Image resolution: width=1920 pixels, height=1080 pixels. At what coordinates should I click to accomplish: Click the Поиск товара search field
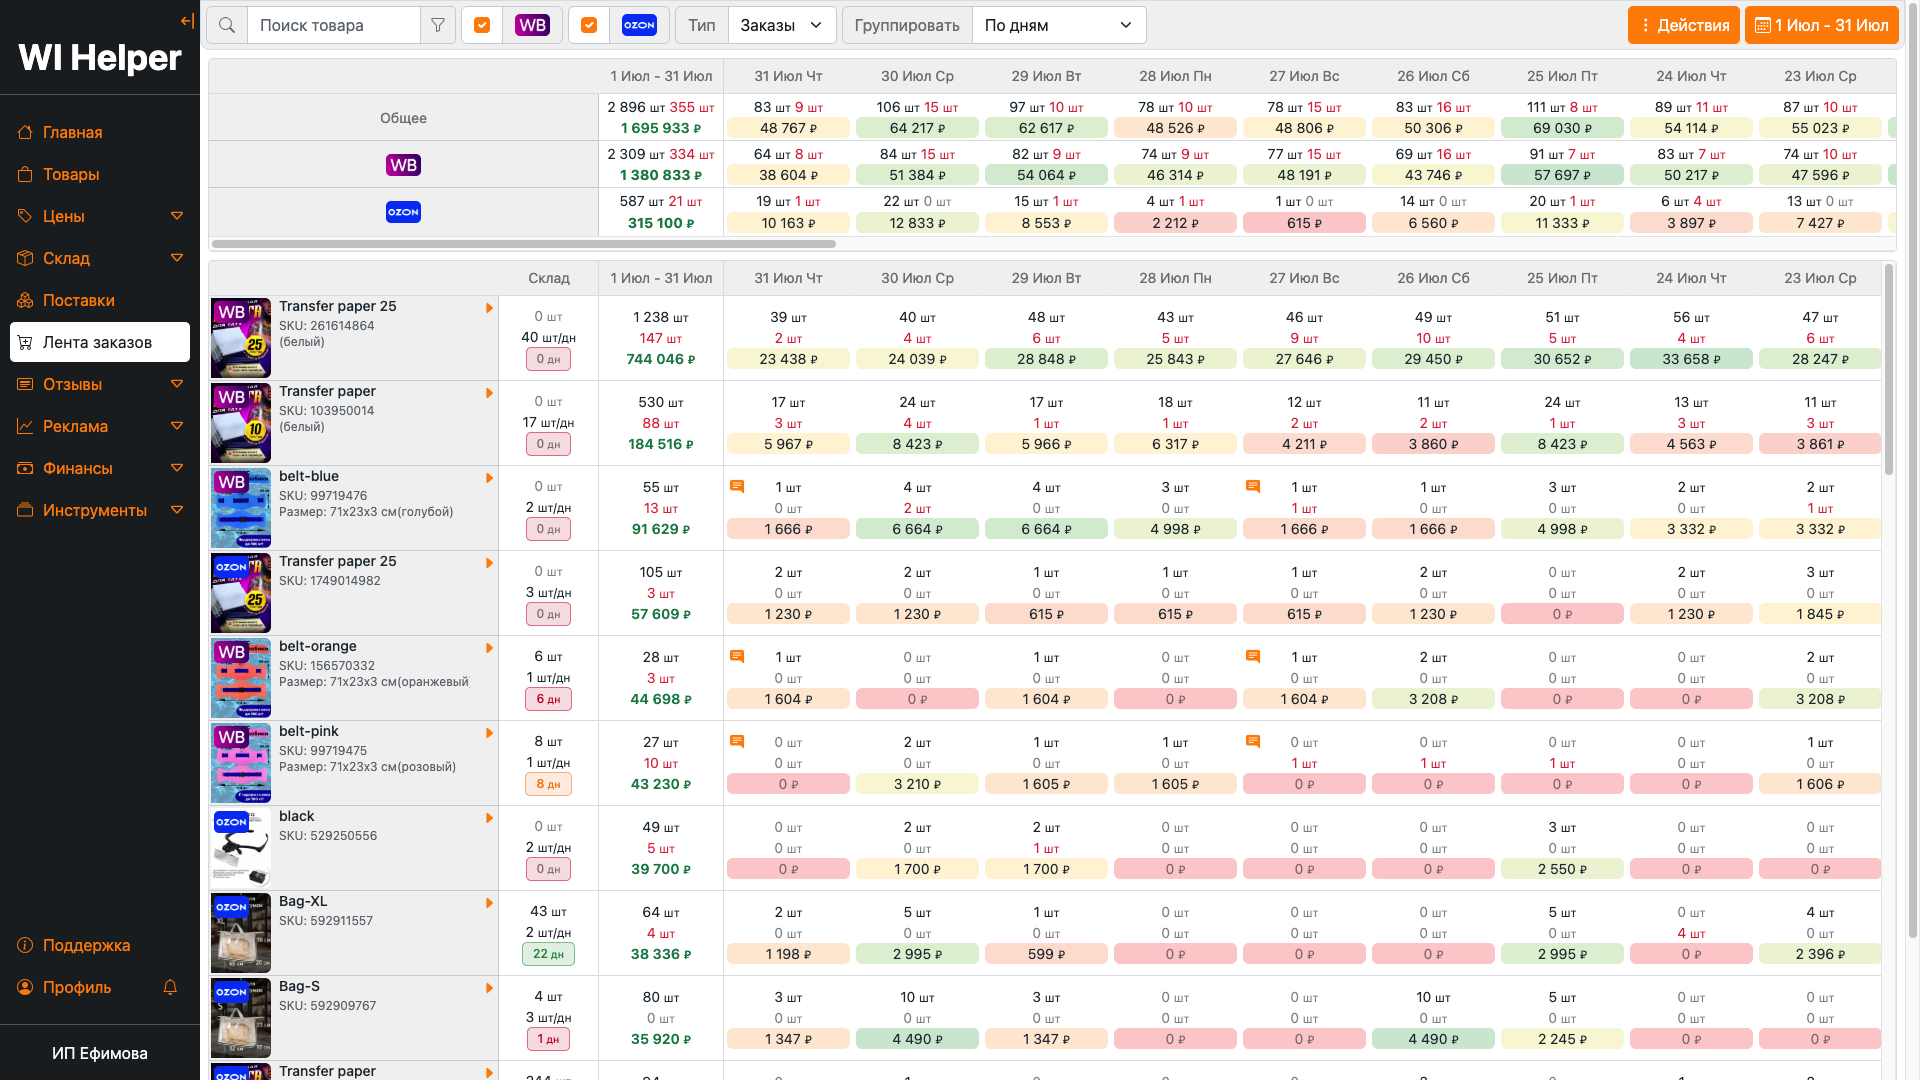tap(333, 25)
